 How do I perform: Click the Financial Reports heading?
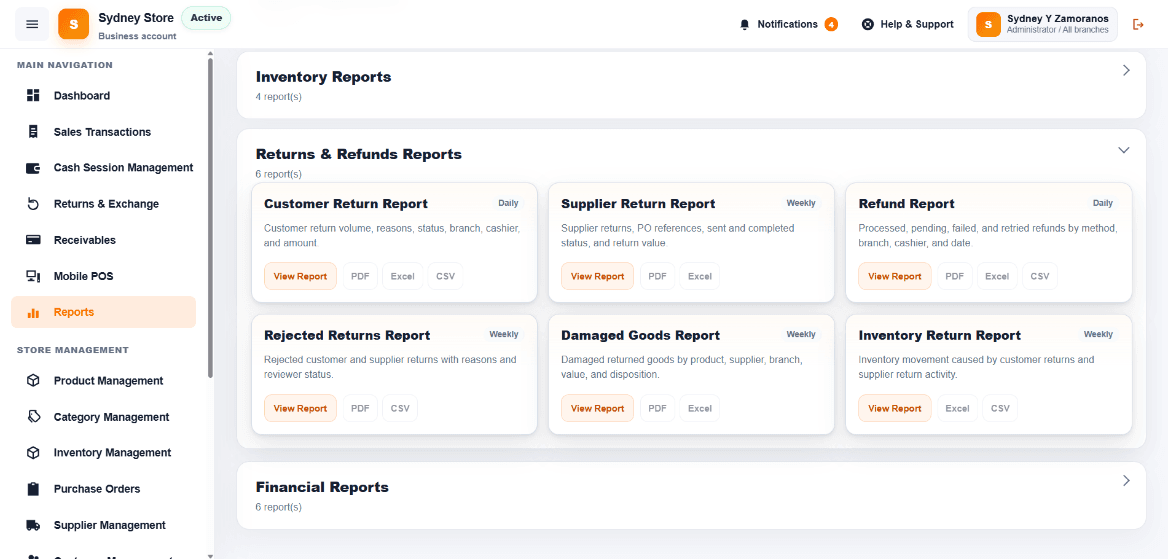click(323, 487)
